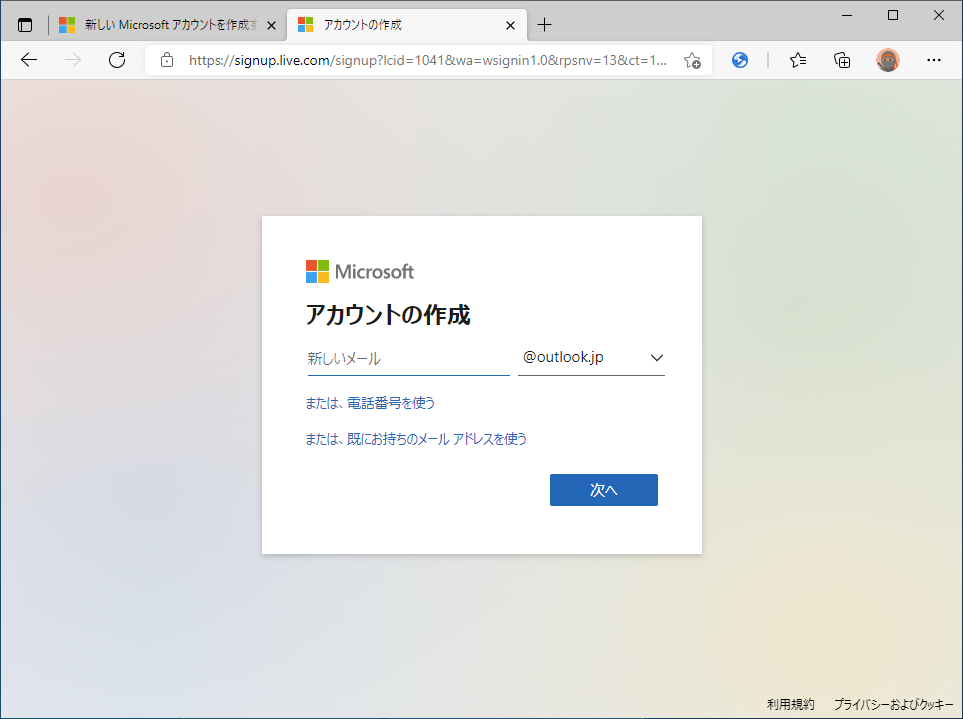Select the アカウントの作成 tab
This screenshot has width=963, height=719.
tap(407, 25)
